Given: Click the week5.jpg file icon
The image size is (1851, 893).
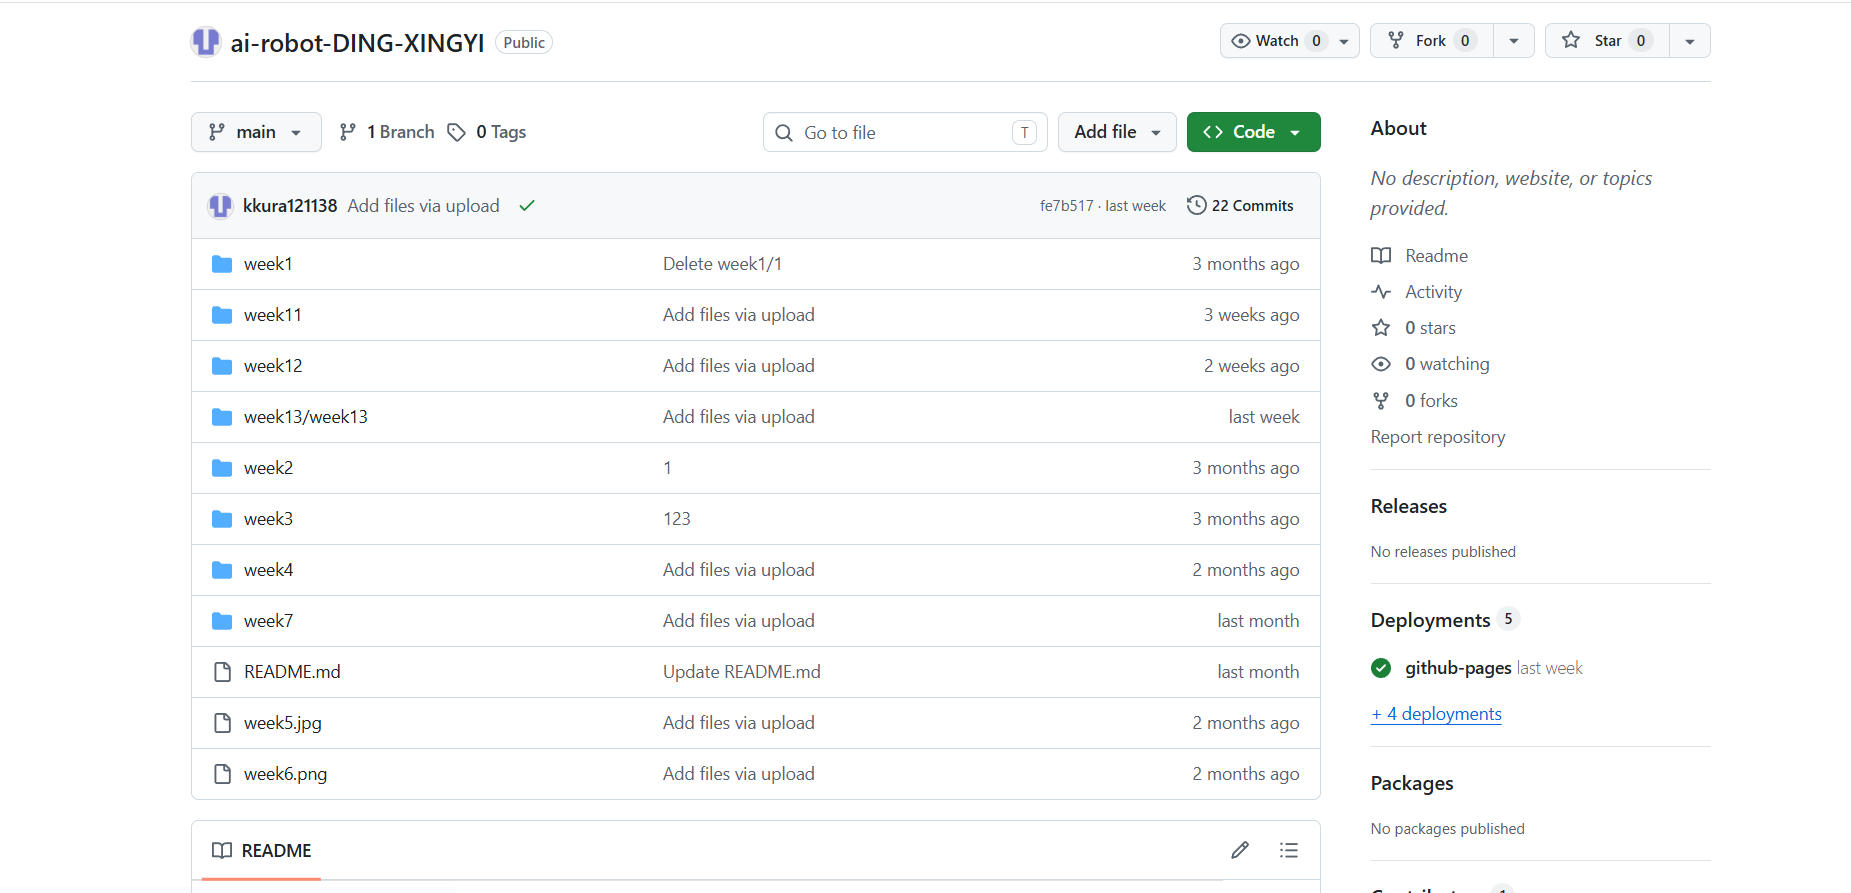Looking at the screenshot, I should 222,723.
